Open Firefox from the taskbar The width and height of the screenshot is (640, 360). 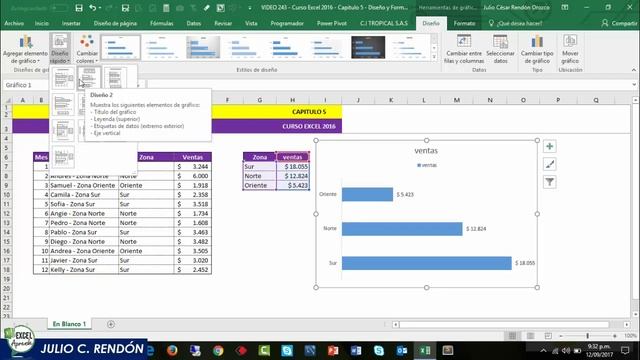pos(172,350)
